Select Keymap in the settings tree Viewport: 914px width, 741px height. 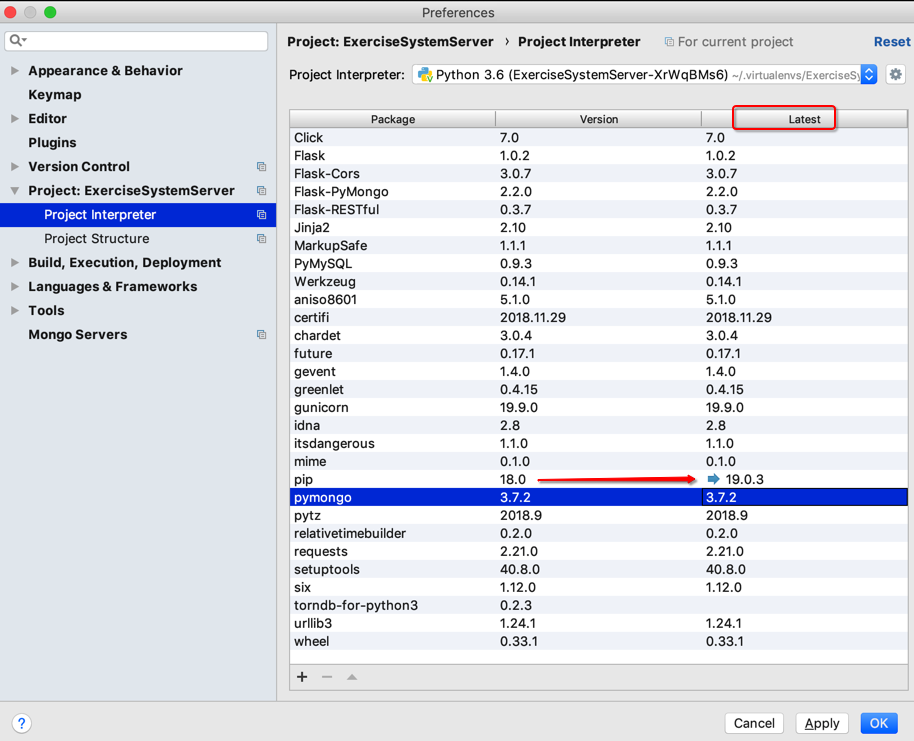(x=55, y=94)
